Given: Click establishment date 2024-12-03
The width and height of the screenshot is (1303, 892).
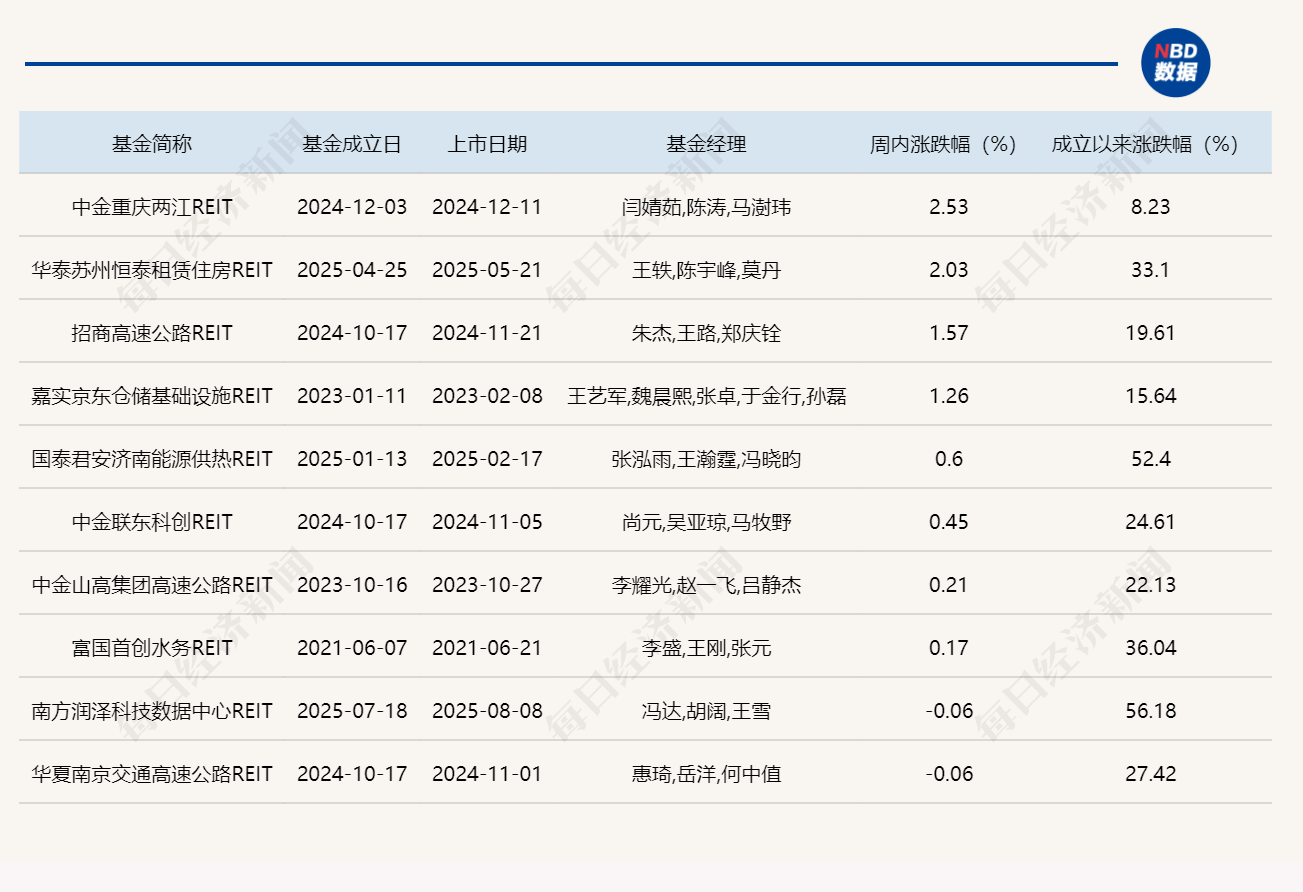Looking at the screenshot, I should coord(352,207).
